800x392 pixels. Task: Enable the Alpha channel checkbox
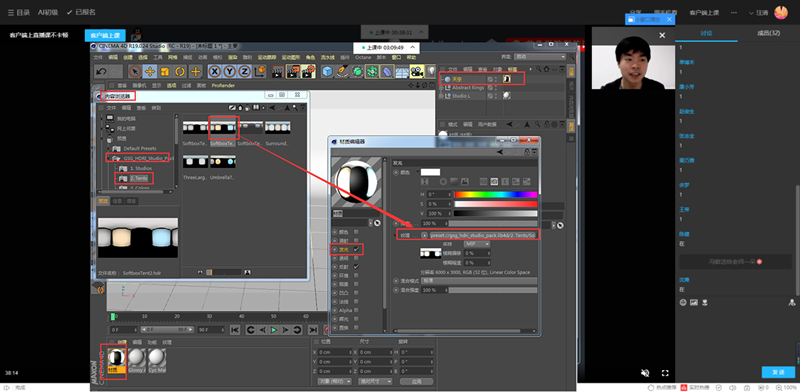point(356,310)
